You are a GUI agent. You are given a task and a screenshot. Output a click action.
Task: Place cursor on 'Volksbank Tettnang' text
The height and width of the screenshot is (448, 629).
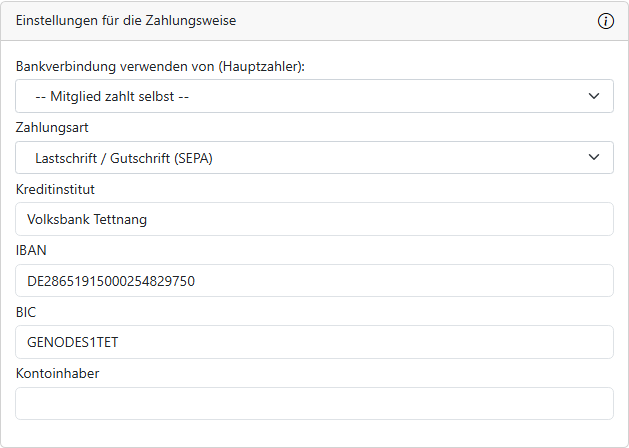click(87, 219)
